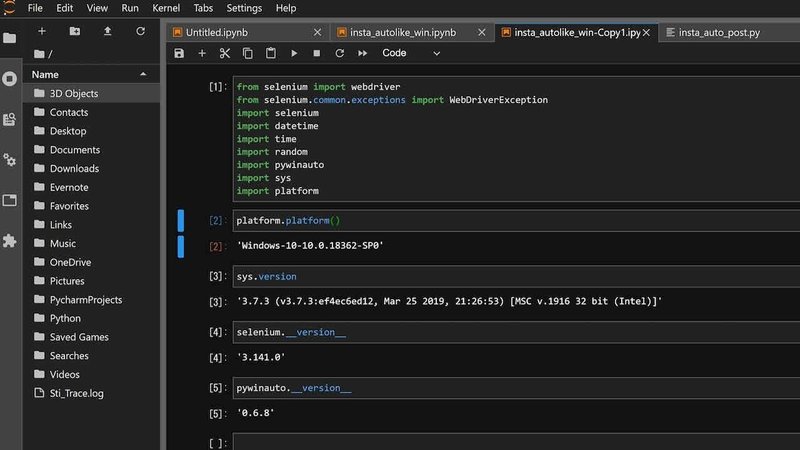Select the Music folder
The width and height of the screenshot is (800, 450).
[x=91, y=243]
